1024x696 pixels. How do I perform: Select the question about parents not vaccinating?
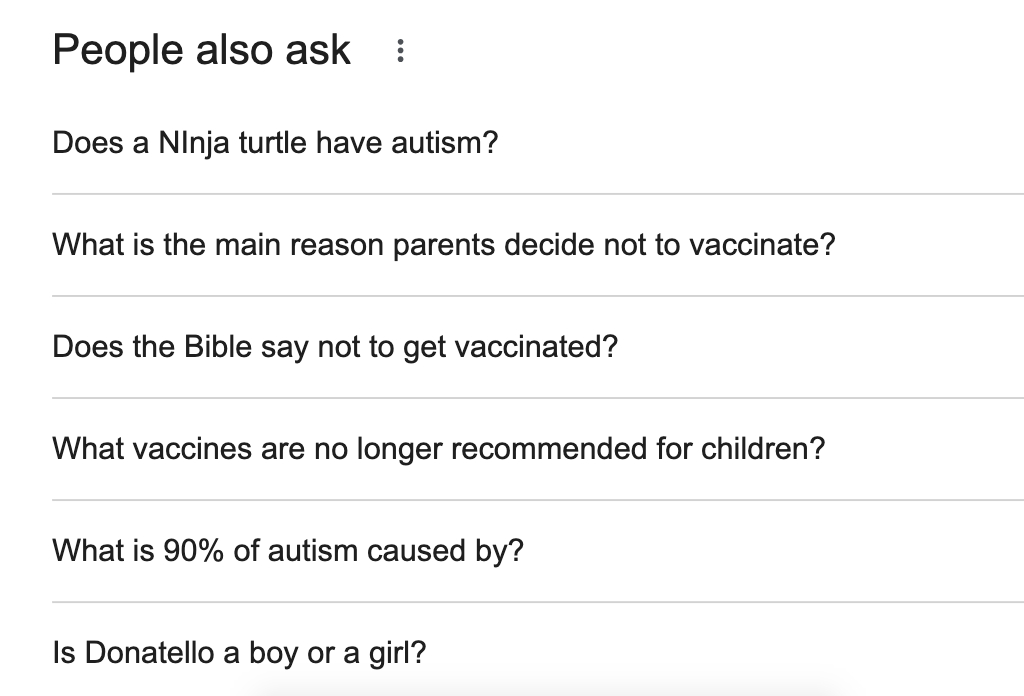[443, 245]
